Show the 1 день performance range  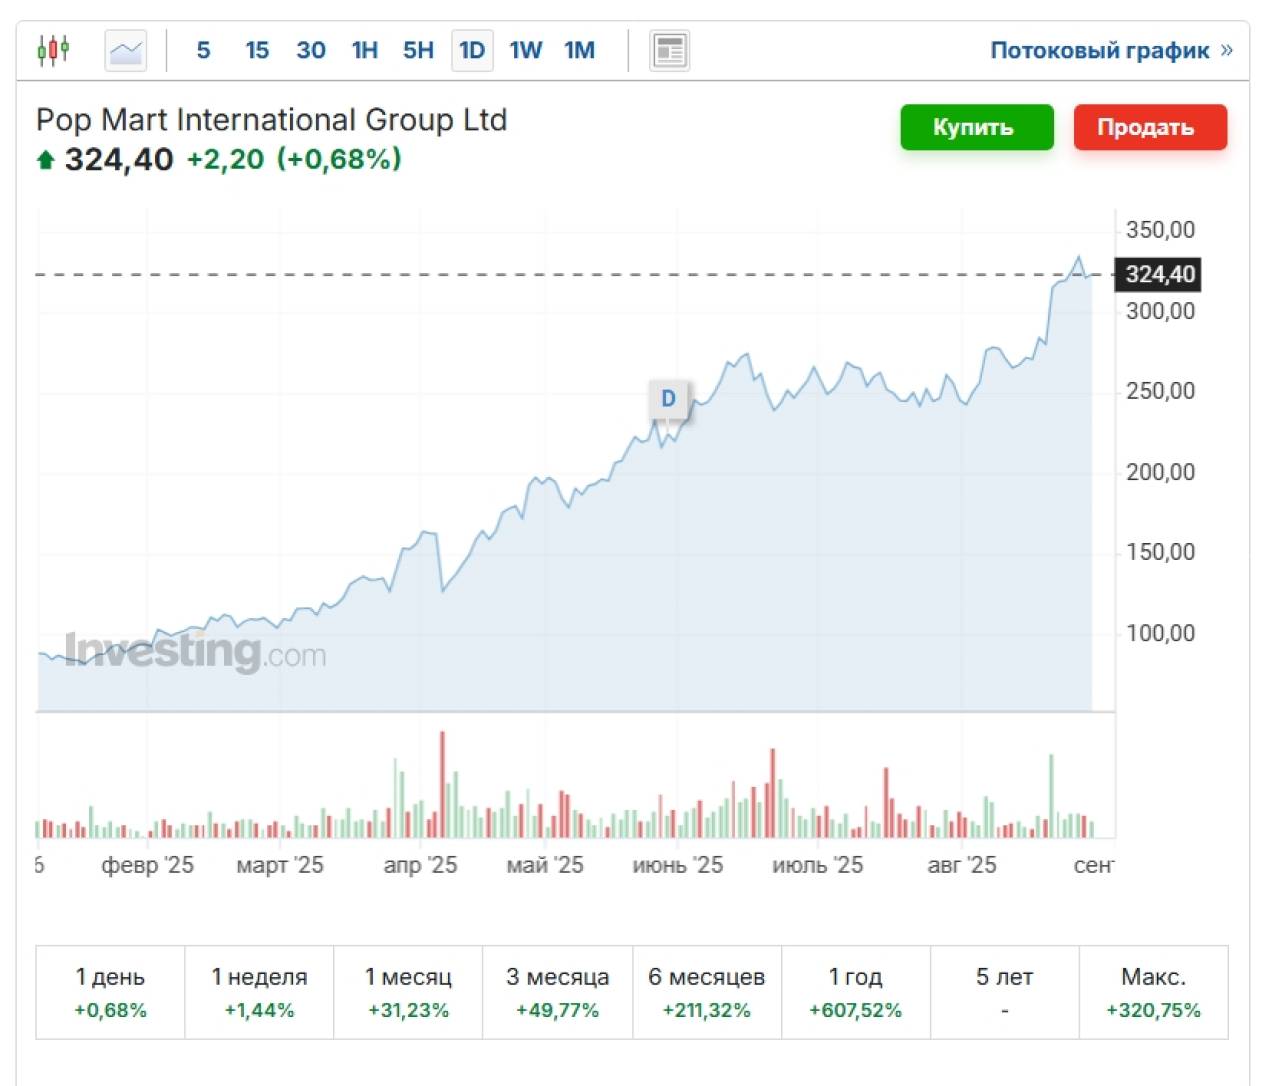(x=110, y=992)
